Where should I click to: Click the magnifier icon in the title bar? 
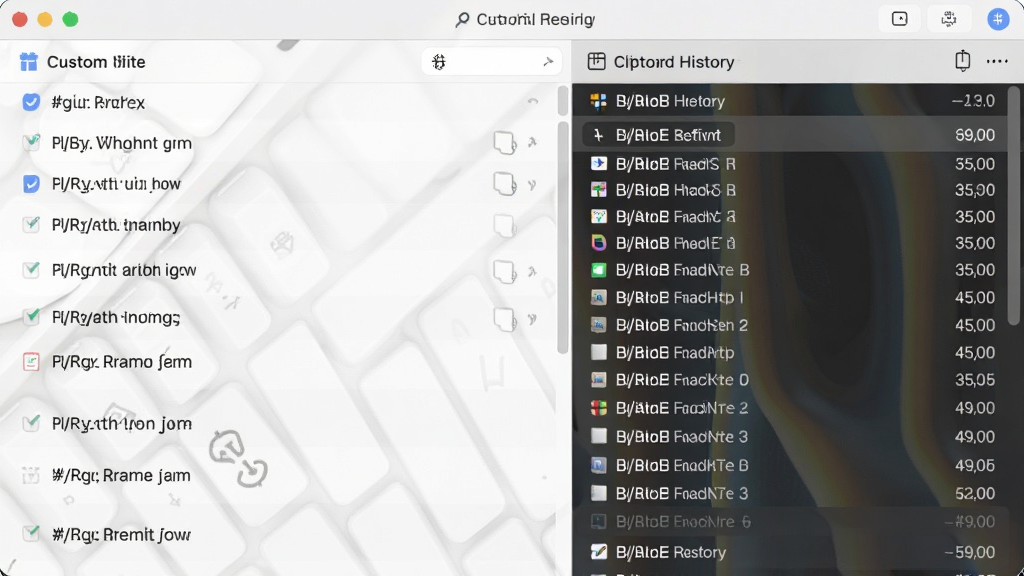tap(462, 20)
